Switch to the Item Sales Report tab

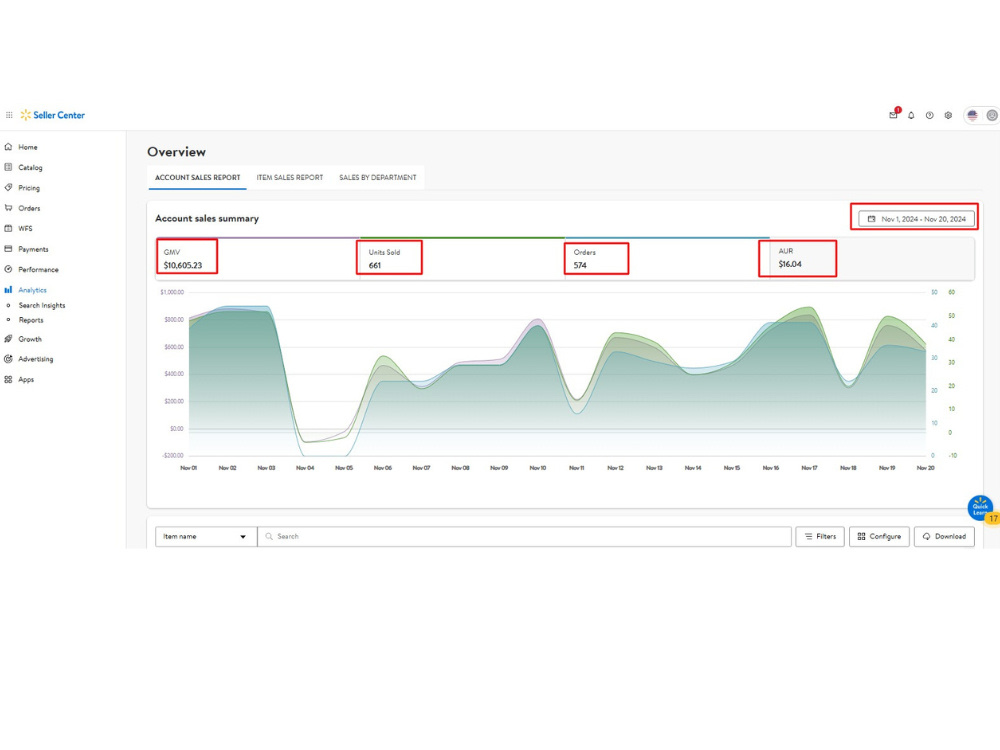click(290, 177)
